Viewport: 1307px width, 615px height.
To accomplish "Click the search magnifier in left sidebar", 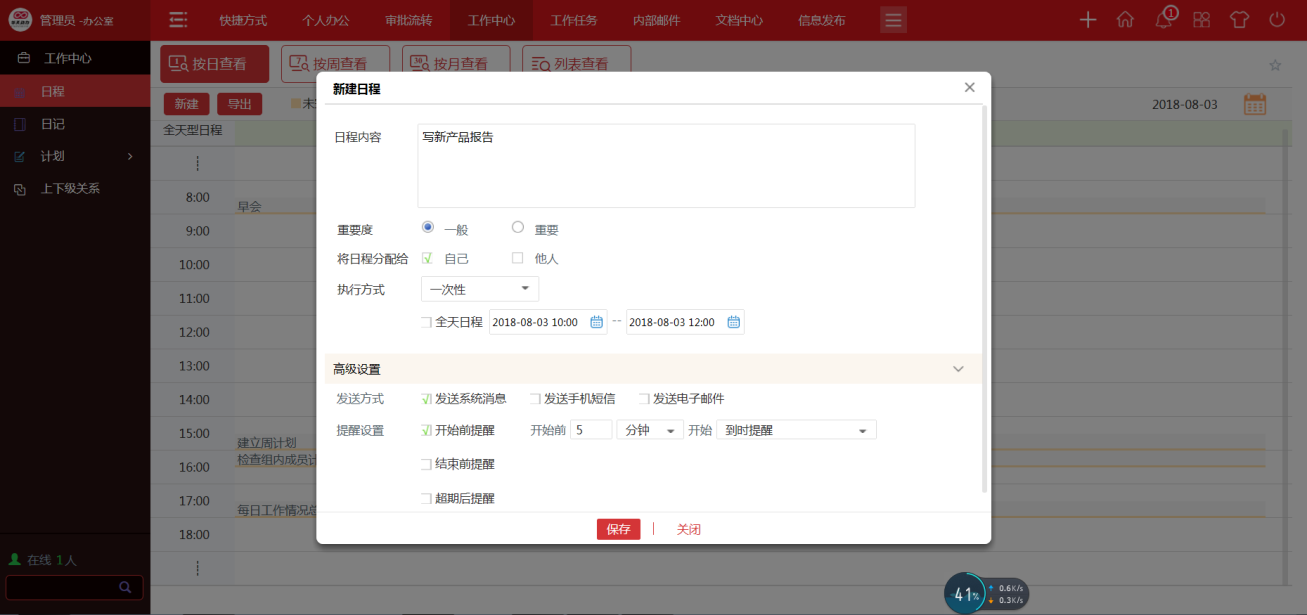I will pyautogui.click(x=124, y=587).
